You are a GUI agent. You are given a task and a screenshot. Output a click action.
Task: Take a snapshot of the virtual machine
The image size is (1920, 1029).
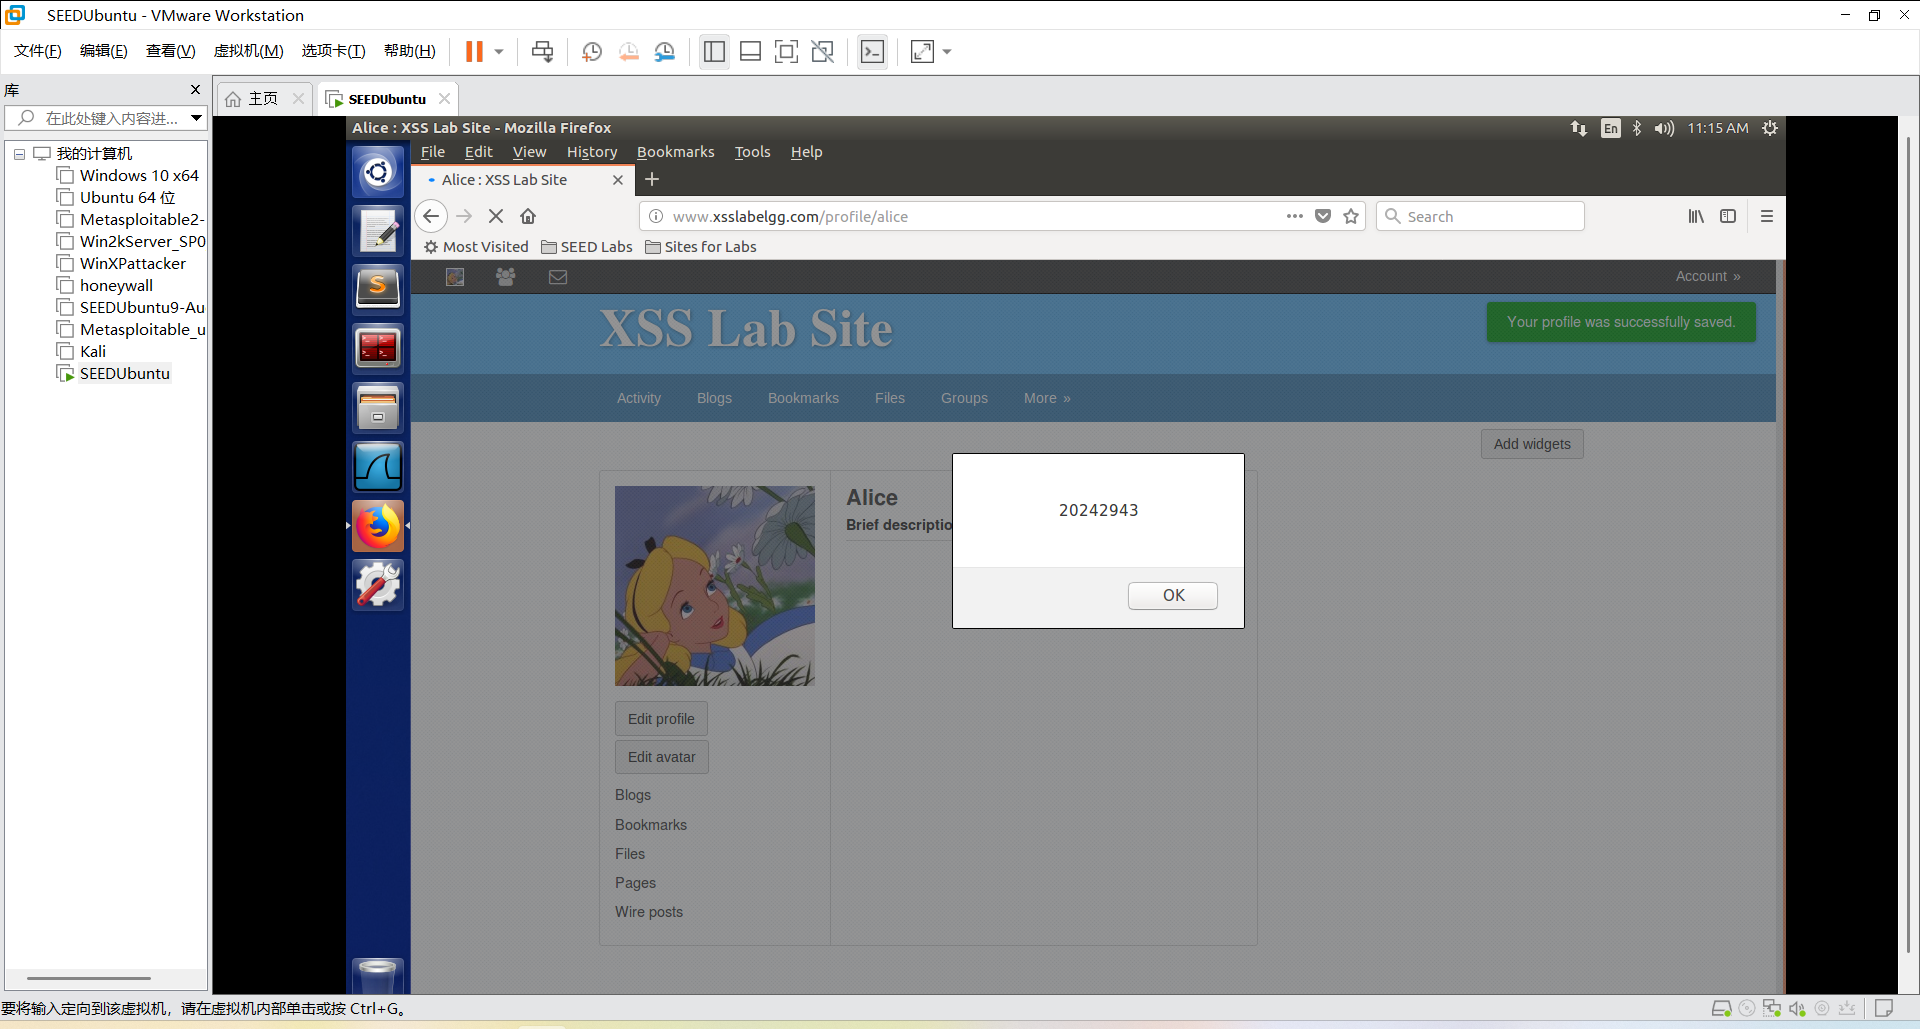[592, 51]
